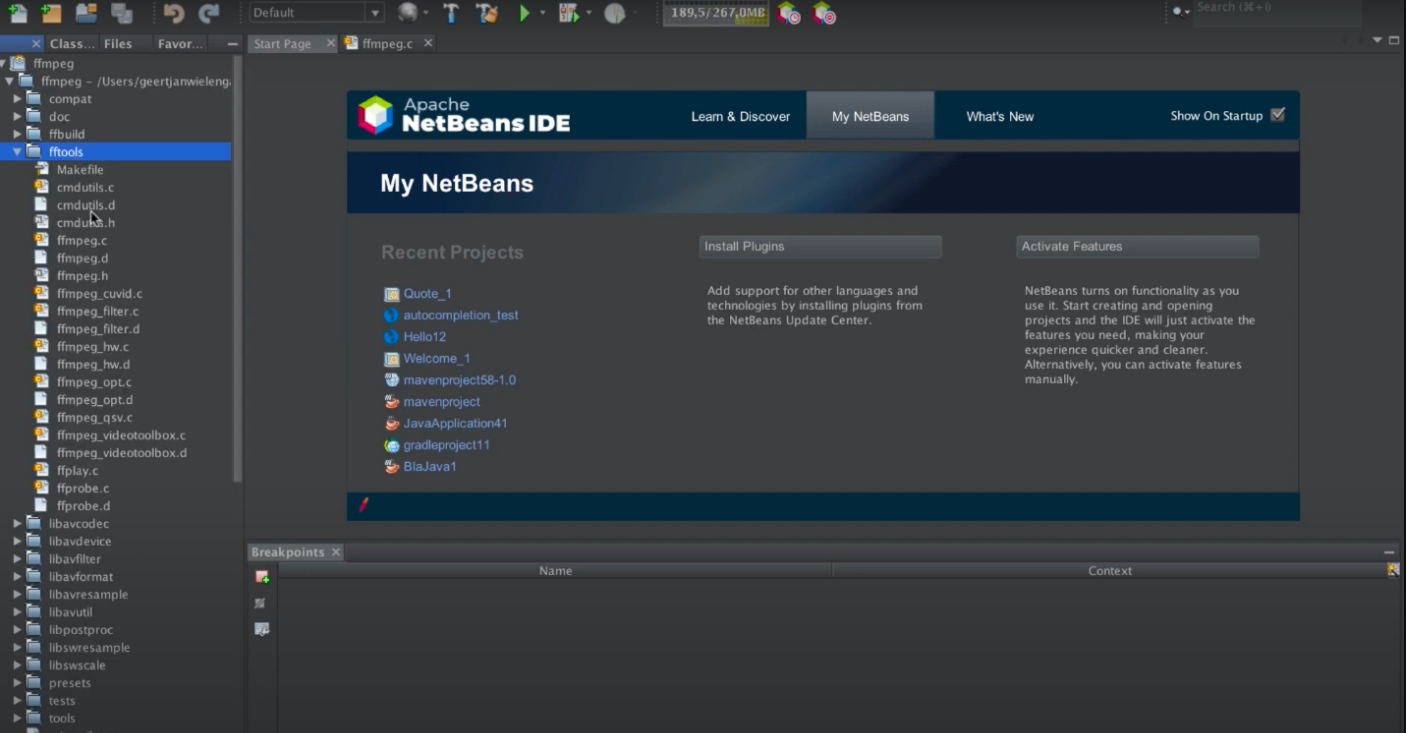Collapse the fftools folder
This screenshot has height=733, width=1406.
click(x=17, y=152)
